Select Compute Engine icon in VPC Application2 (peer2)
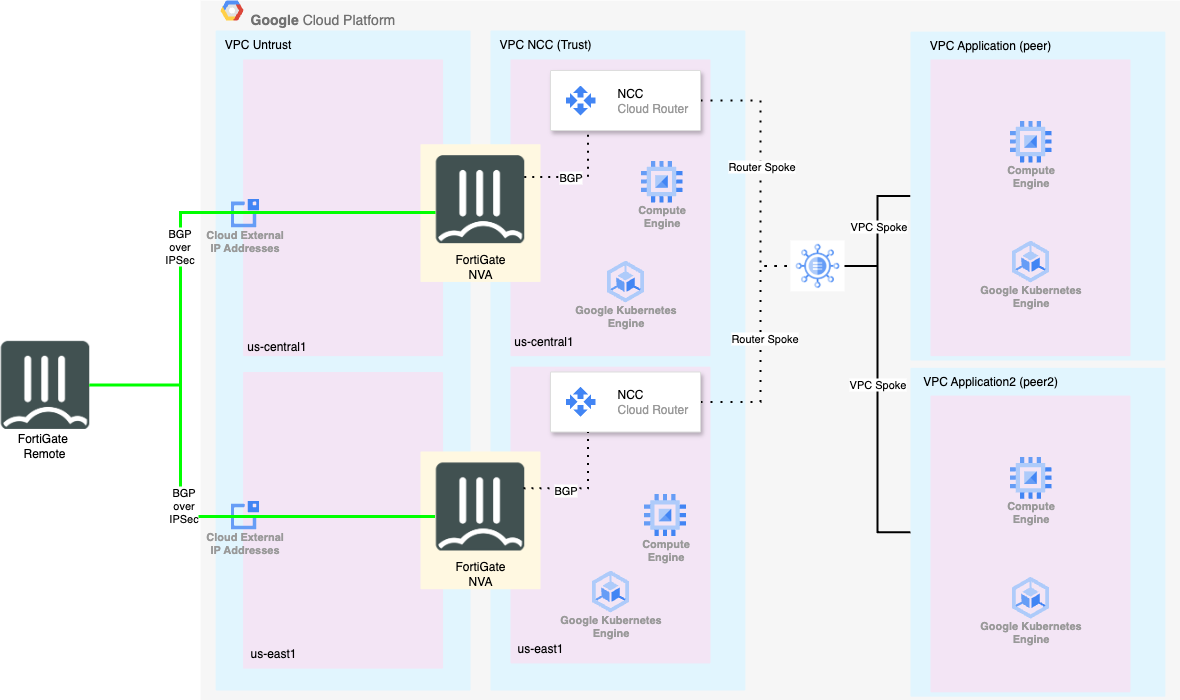This screenshot has width=1180, height=700. 1030,477
